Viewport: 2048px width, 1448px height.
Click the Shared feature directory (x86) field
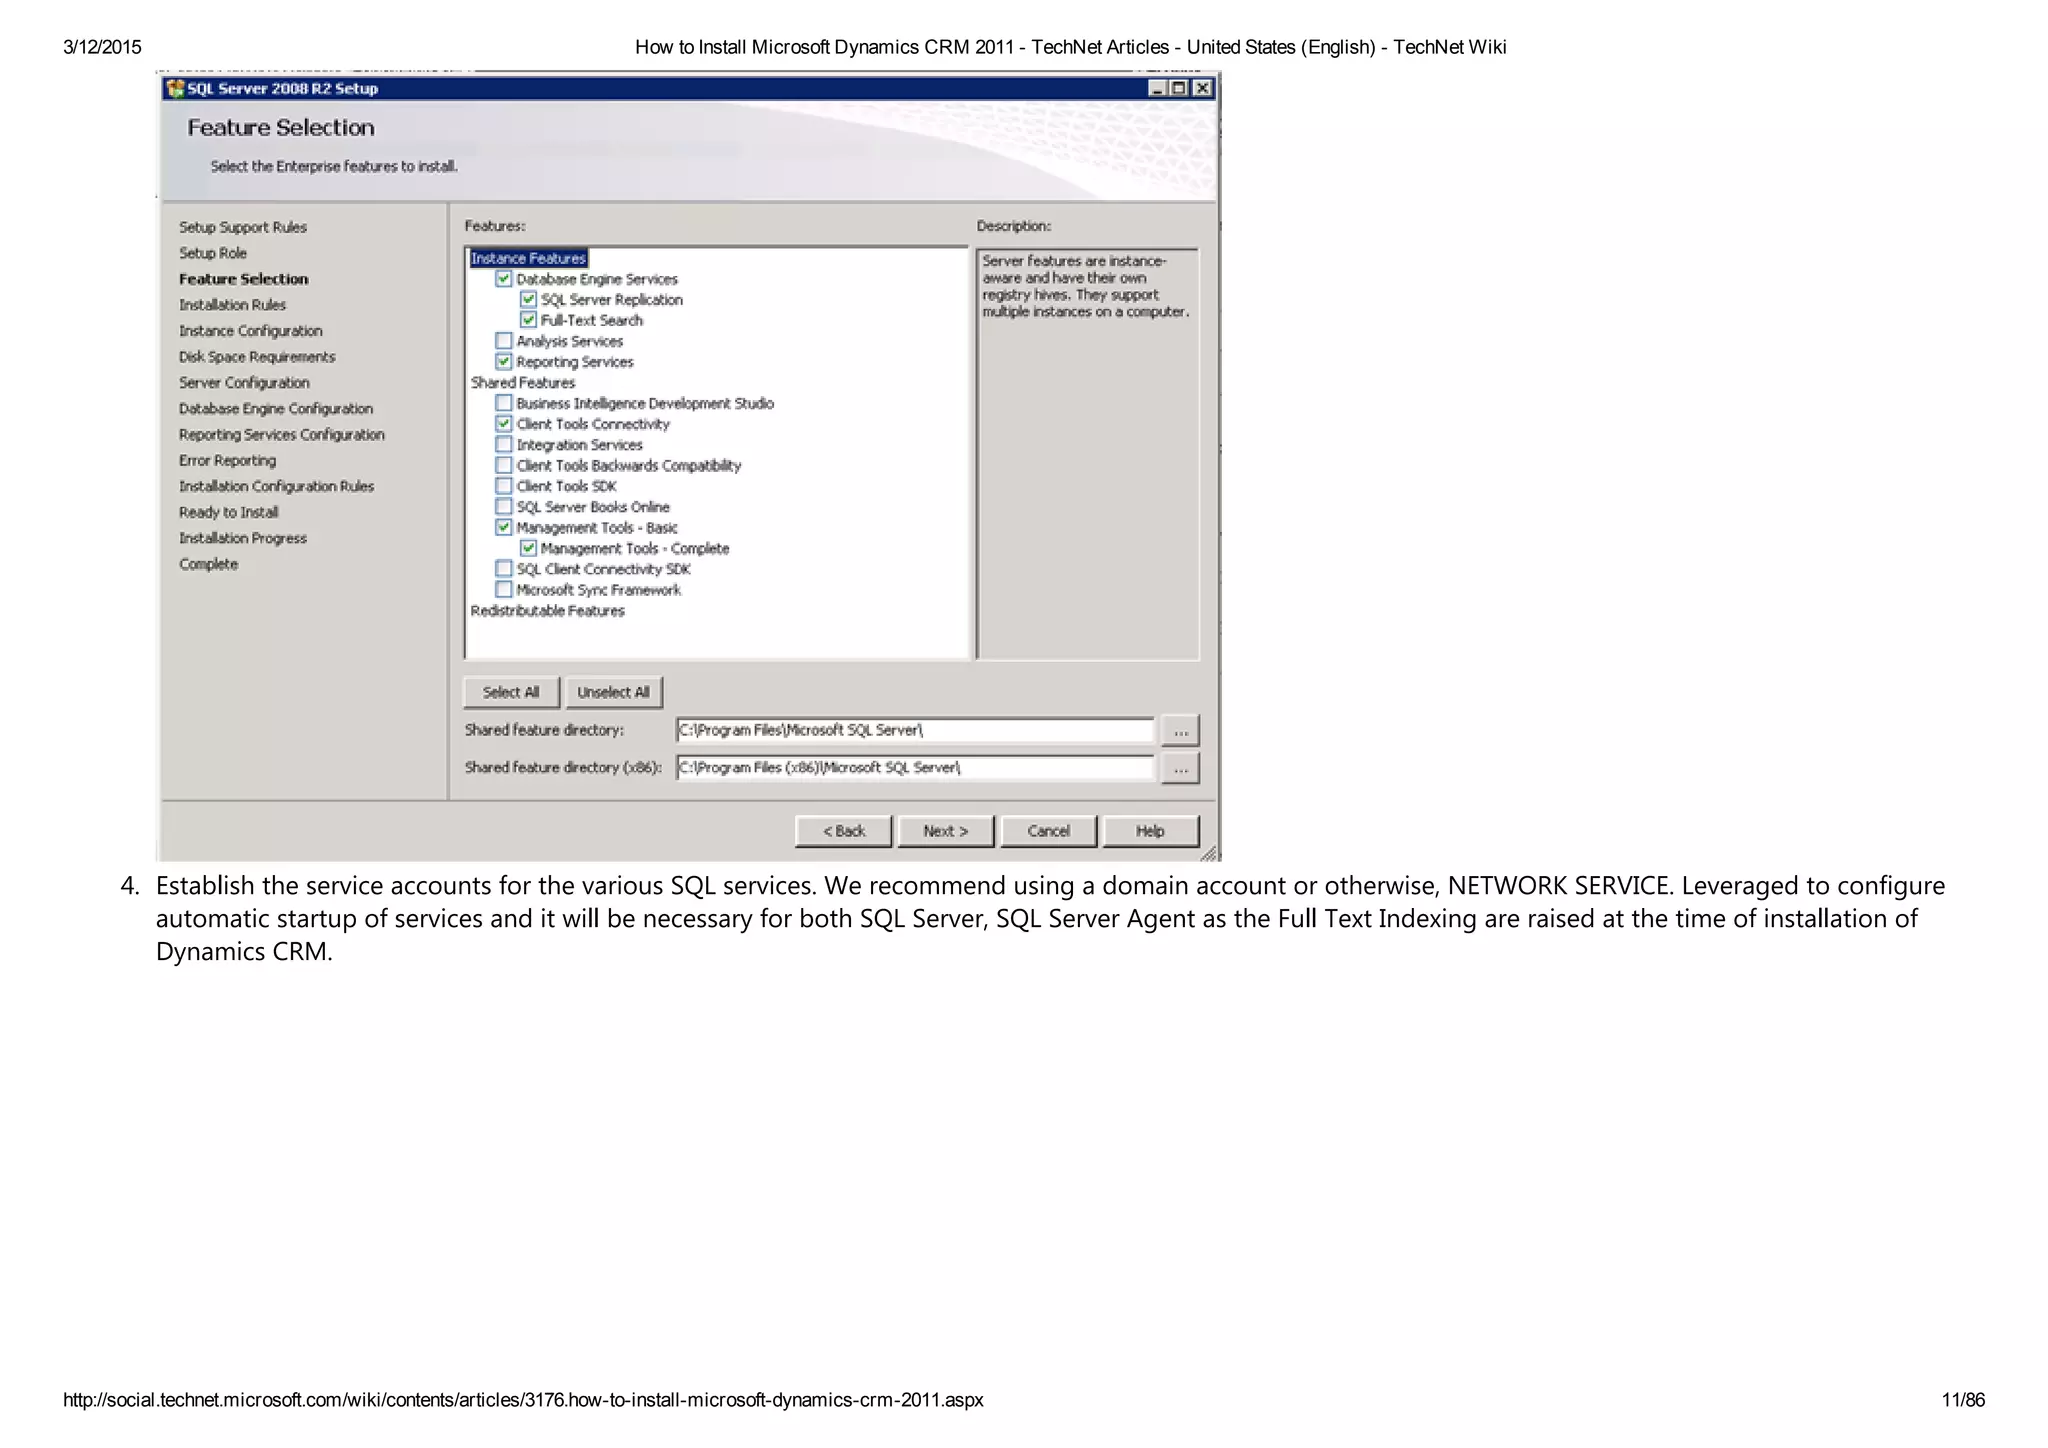915,768
